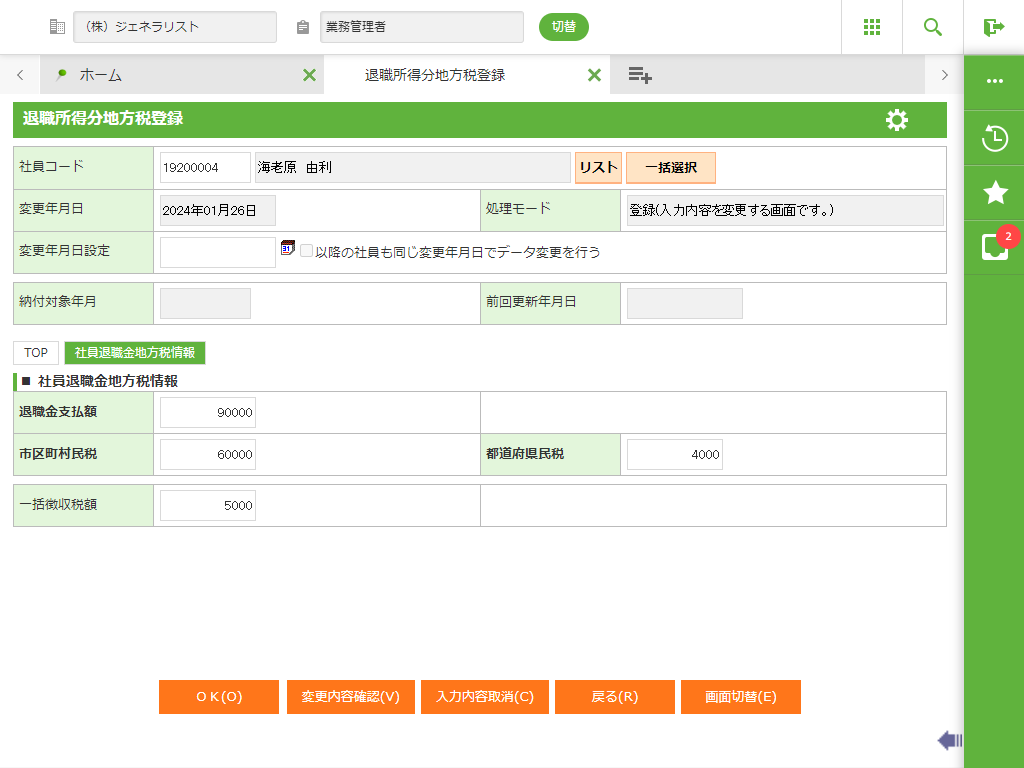Enable 以降の社員も同じ変更年月日 checkbox
The image size is (1024, 768).
pos(307,251)
